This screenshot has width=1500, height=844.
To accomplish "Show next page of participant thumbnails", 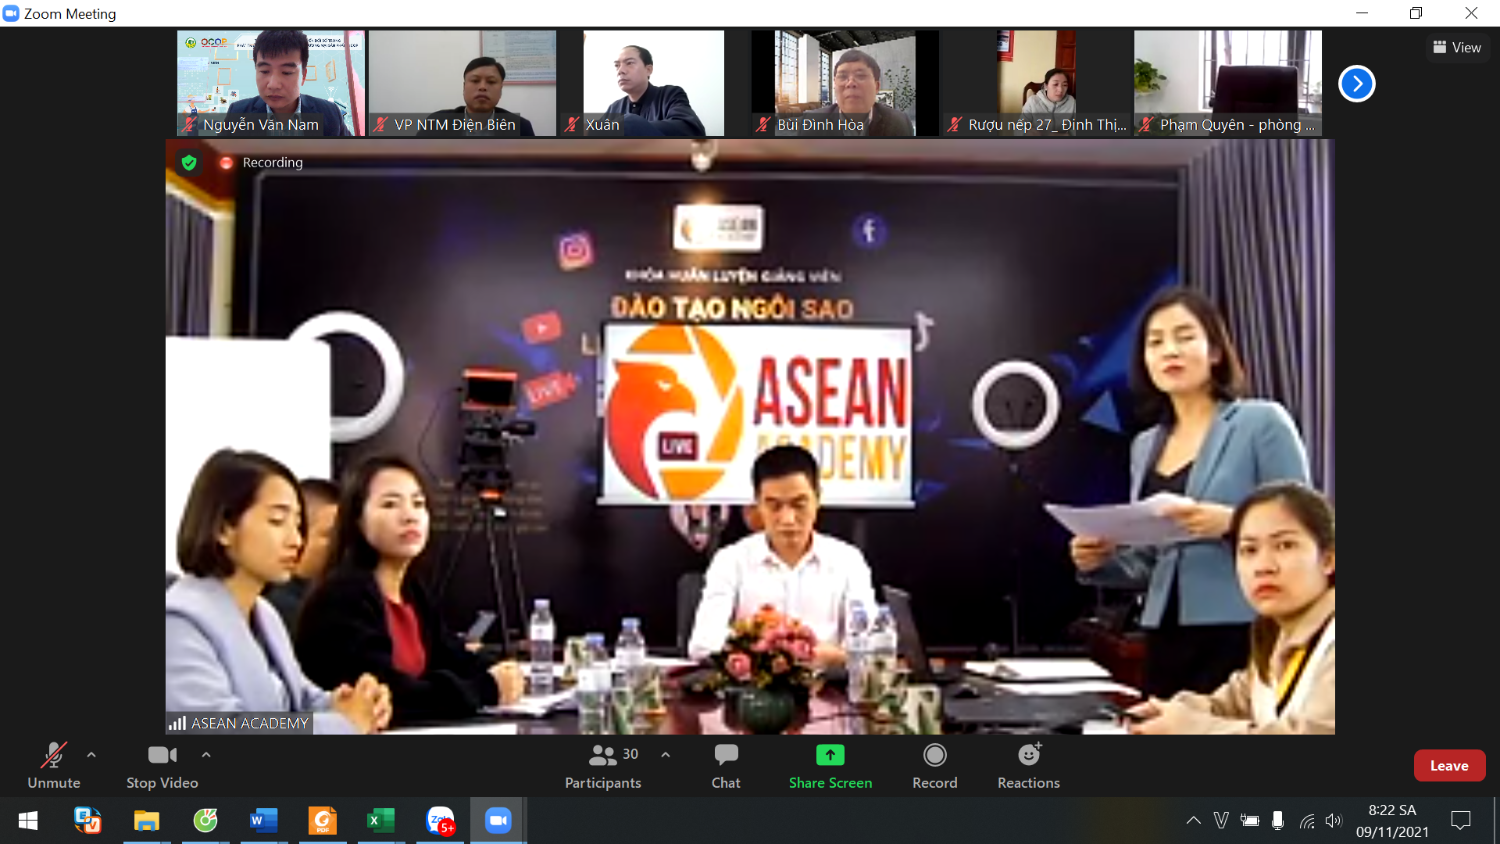I will (1357, 84).
